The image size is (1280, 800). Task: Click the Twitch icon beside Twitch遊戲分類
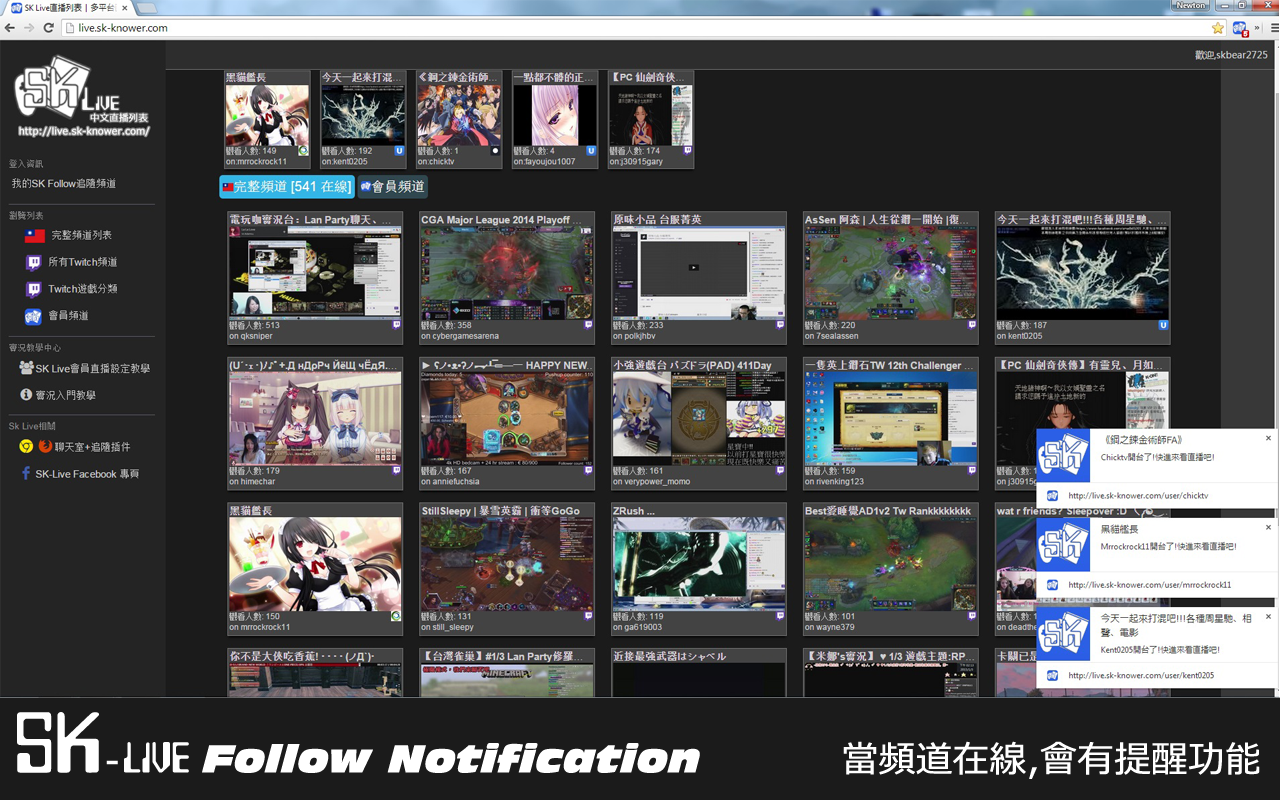click(33, 289)
